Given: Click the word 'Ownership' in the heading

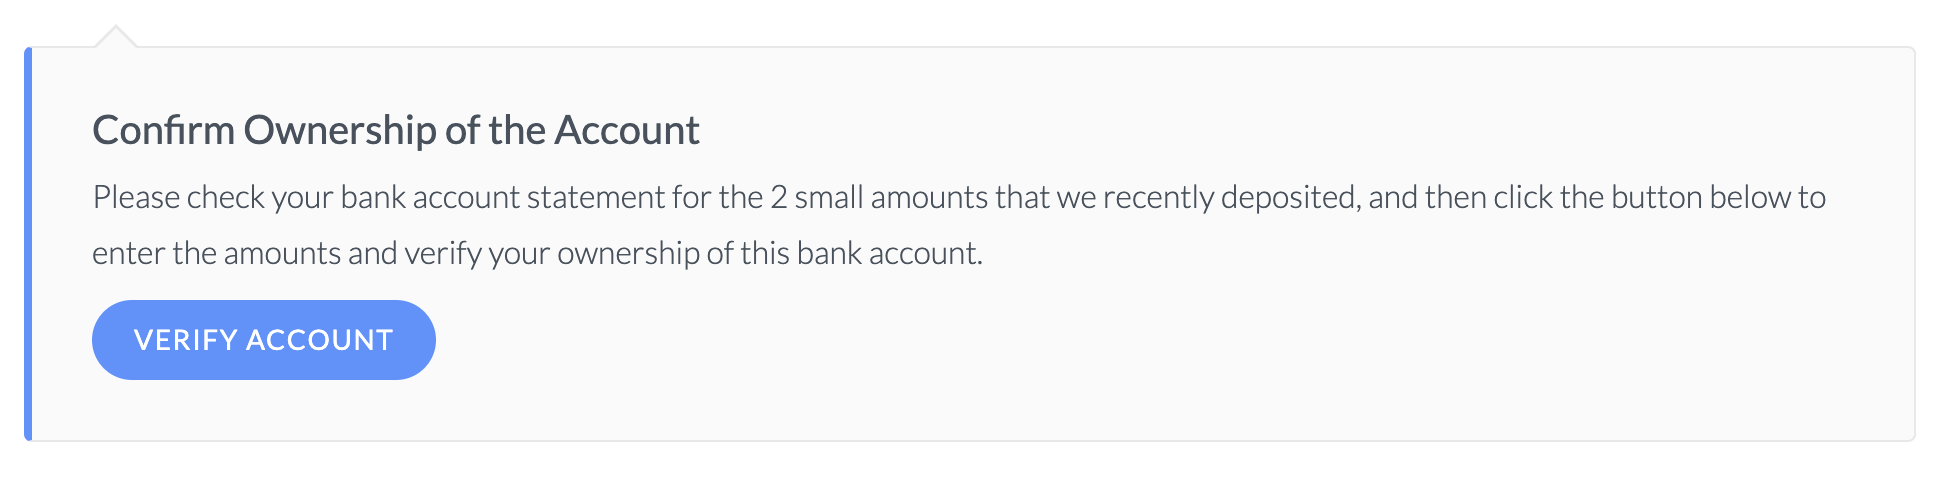Looking at the screenshot, I should 340,131.
